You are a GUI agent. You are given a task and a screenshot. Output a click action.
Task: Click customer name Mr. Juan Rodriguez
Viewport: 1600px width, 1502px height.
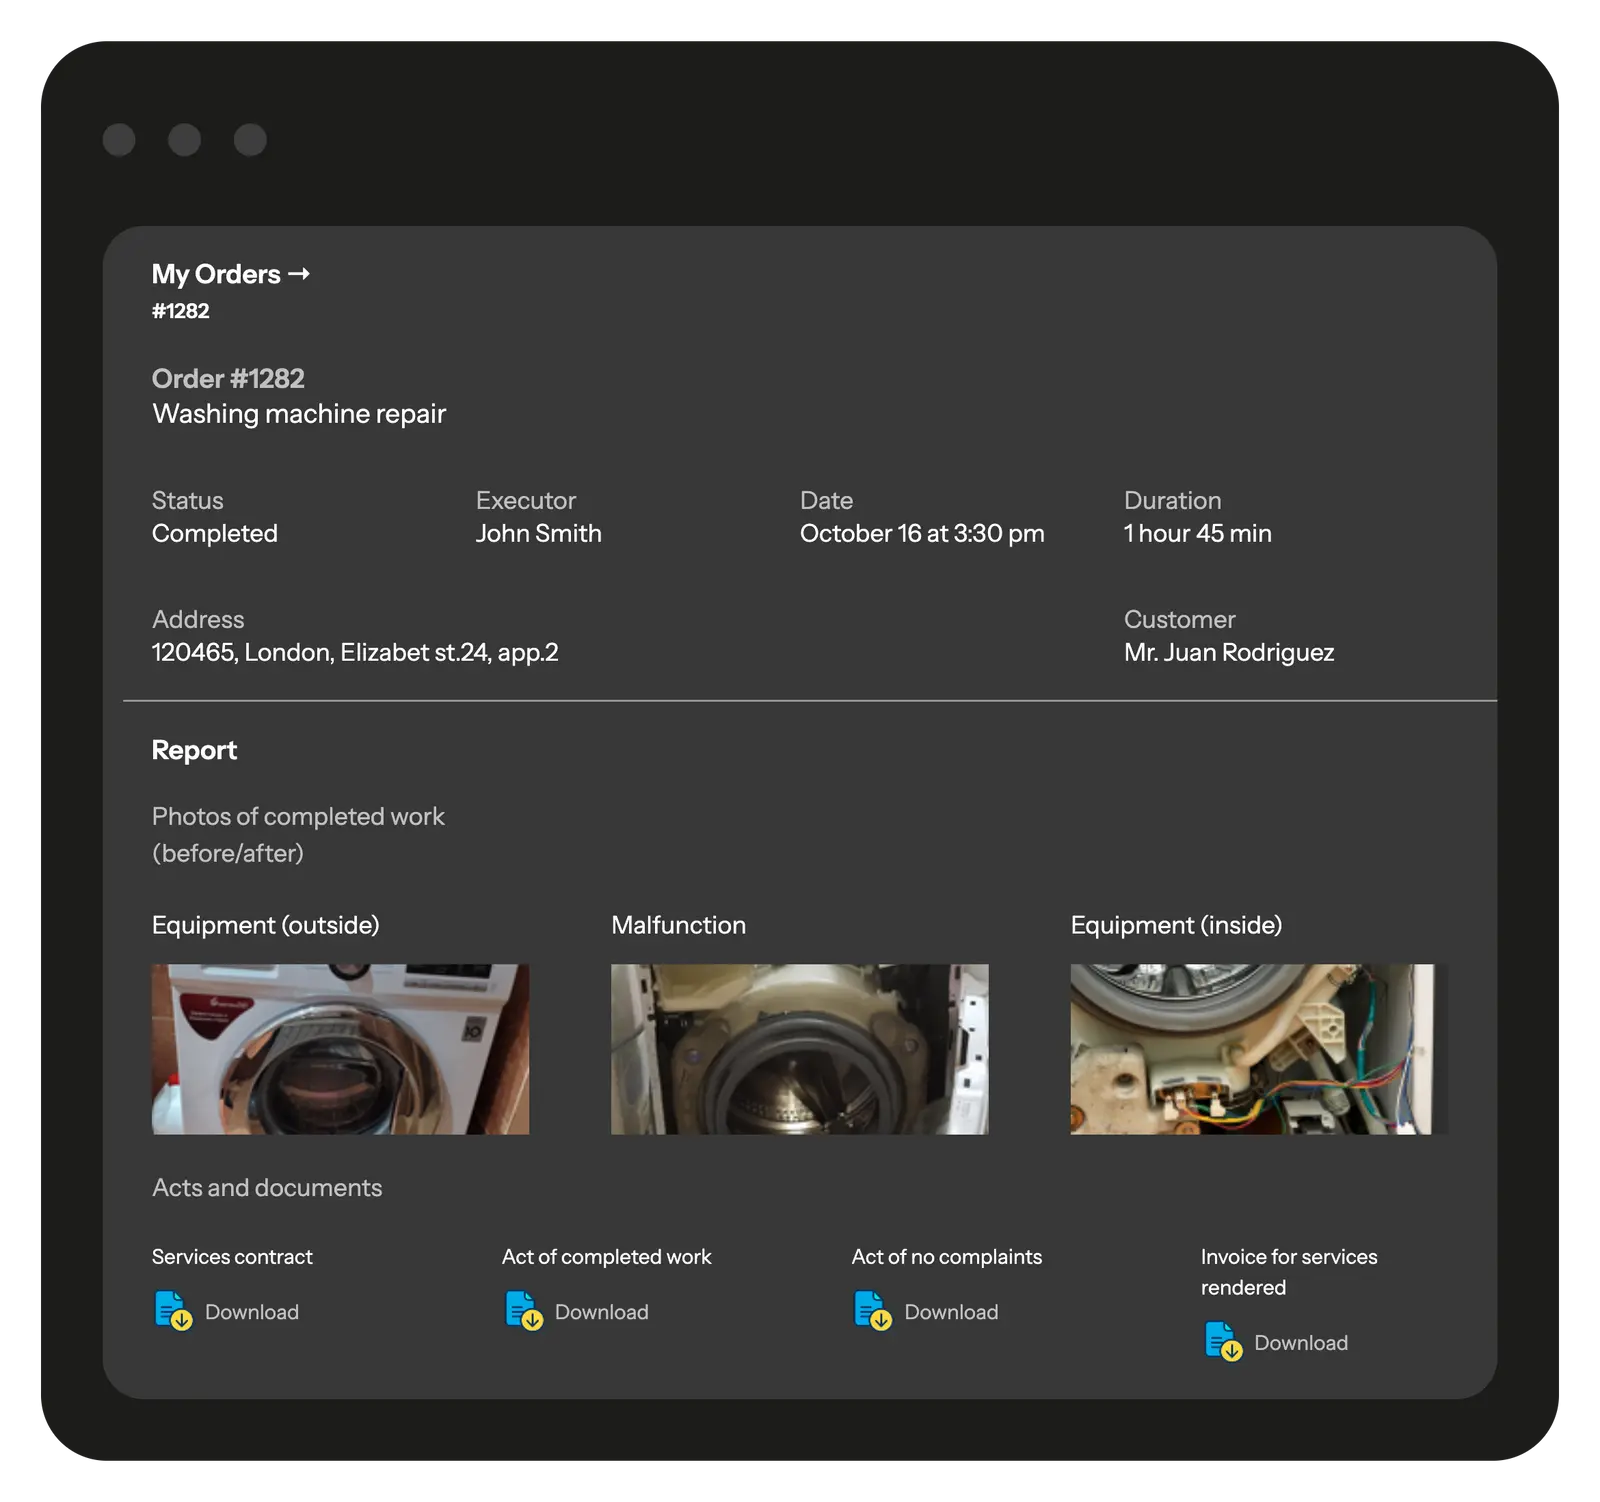(x=1228, y=653)
